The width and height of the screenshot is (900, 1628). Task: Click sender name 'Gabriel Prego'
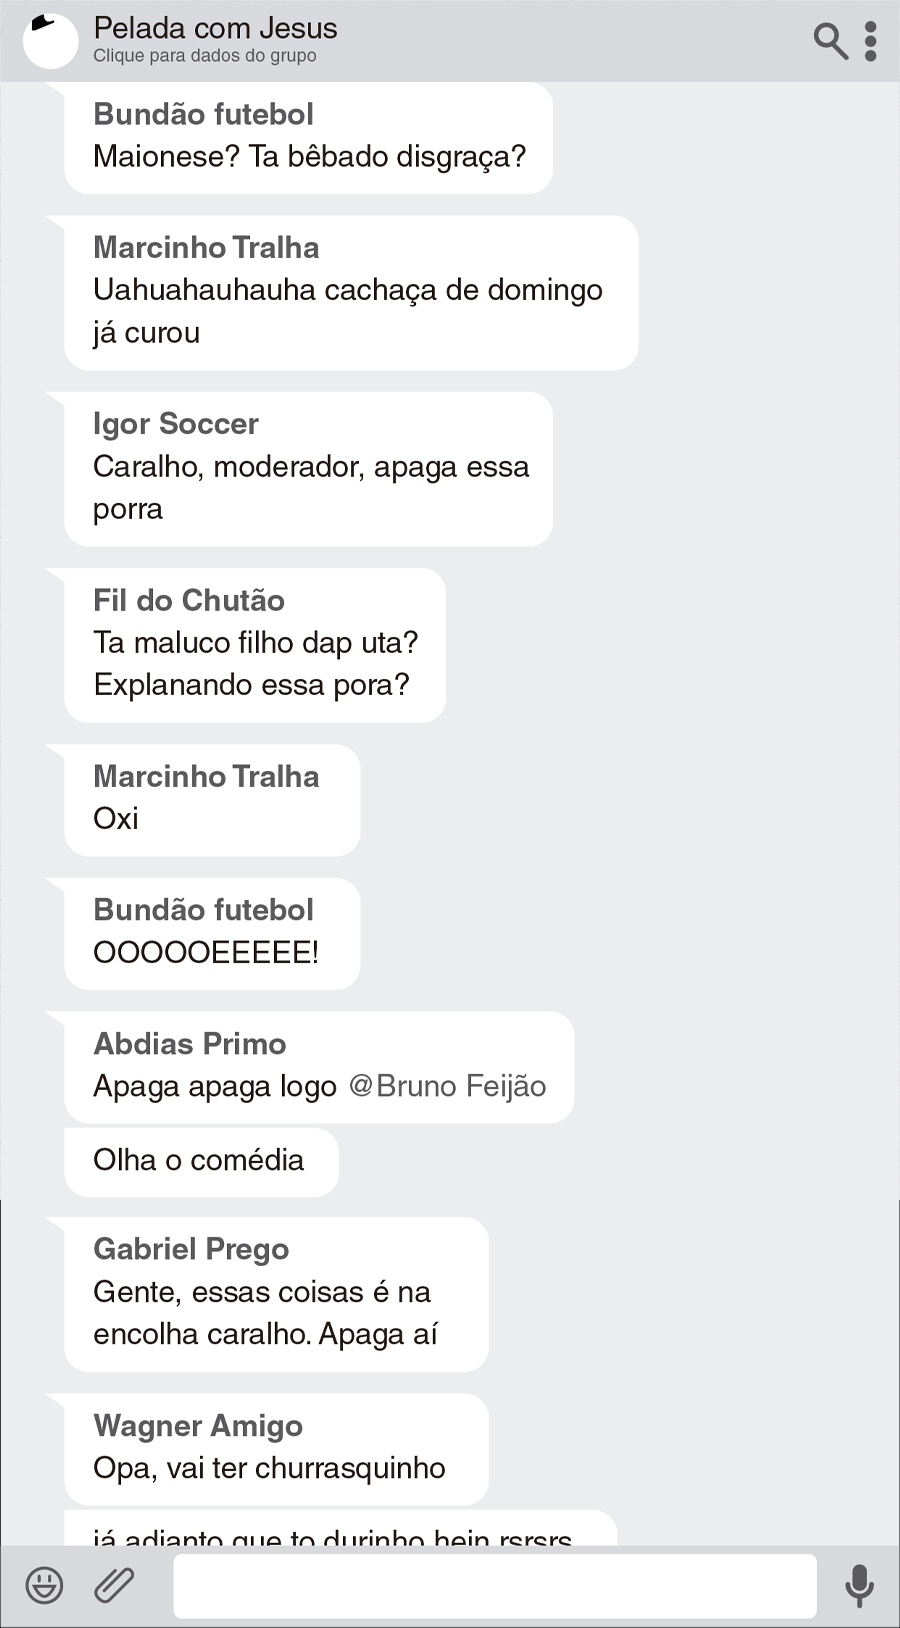click(x=191, y=1249)
